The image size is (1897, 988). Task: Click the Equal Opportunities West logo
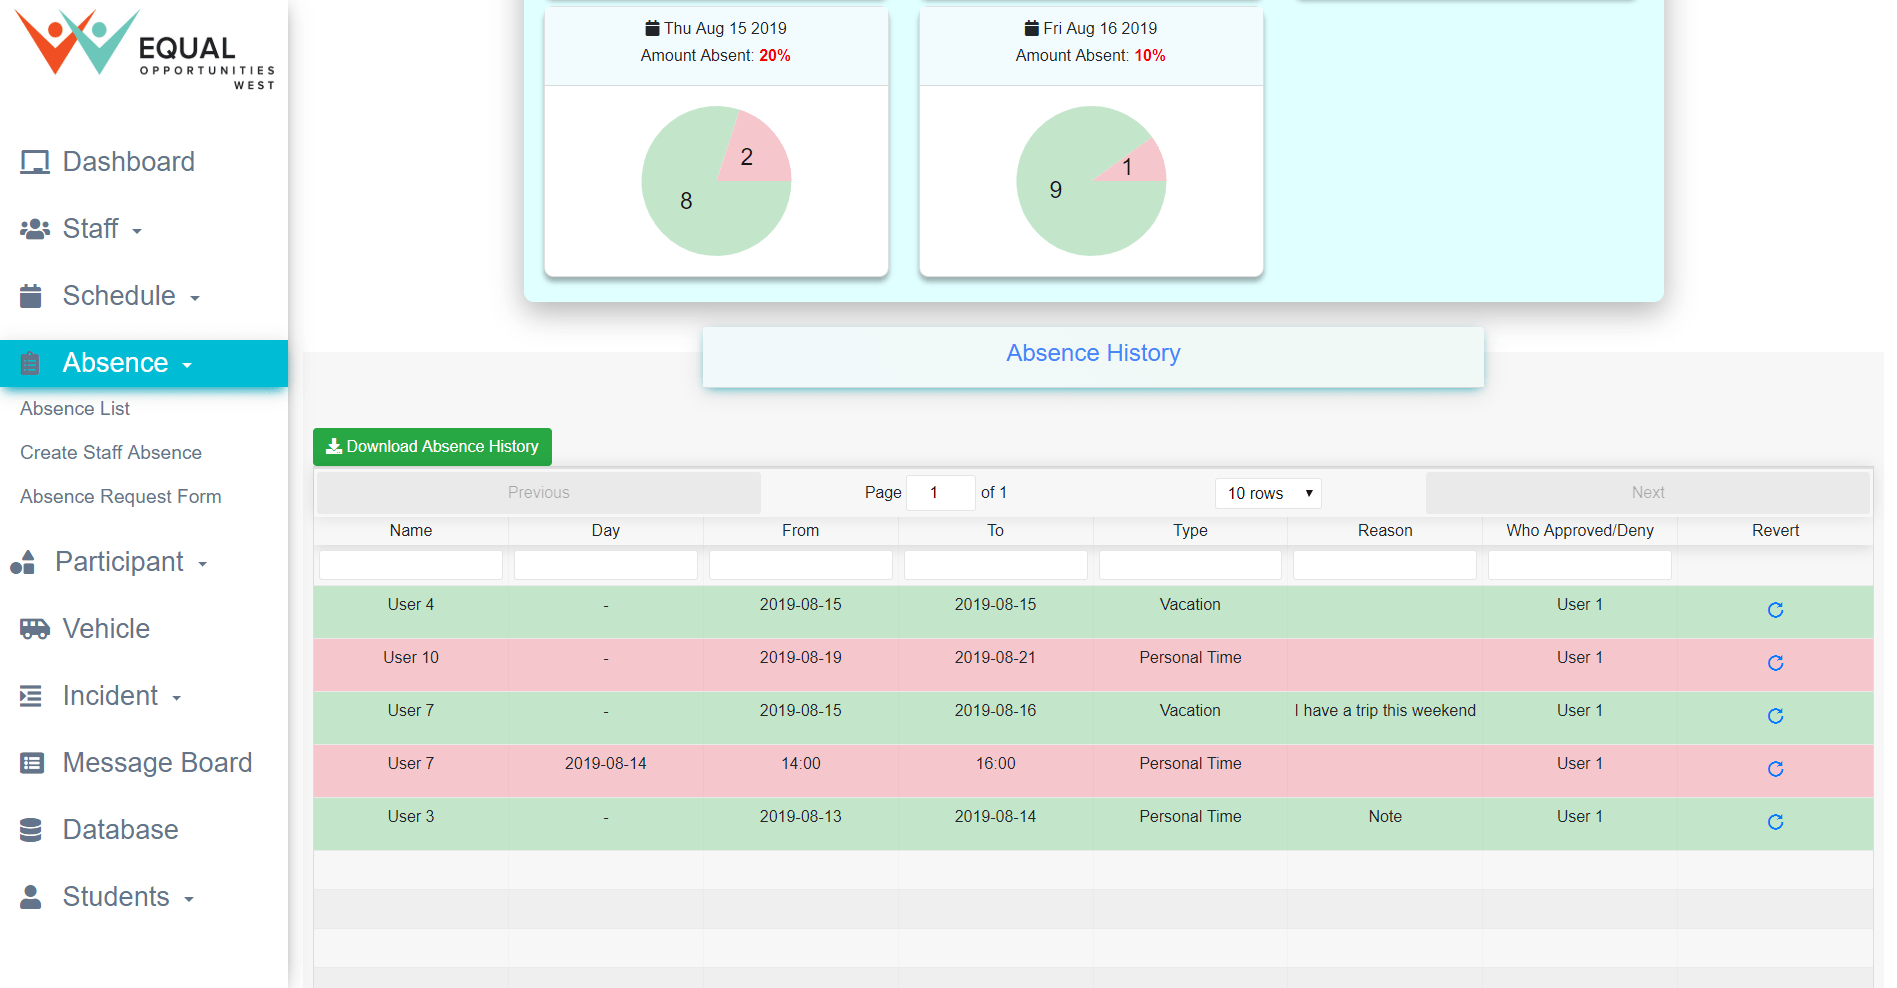pyautogui.click(x=144, y=50)
